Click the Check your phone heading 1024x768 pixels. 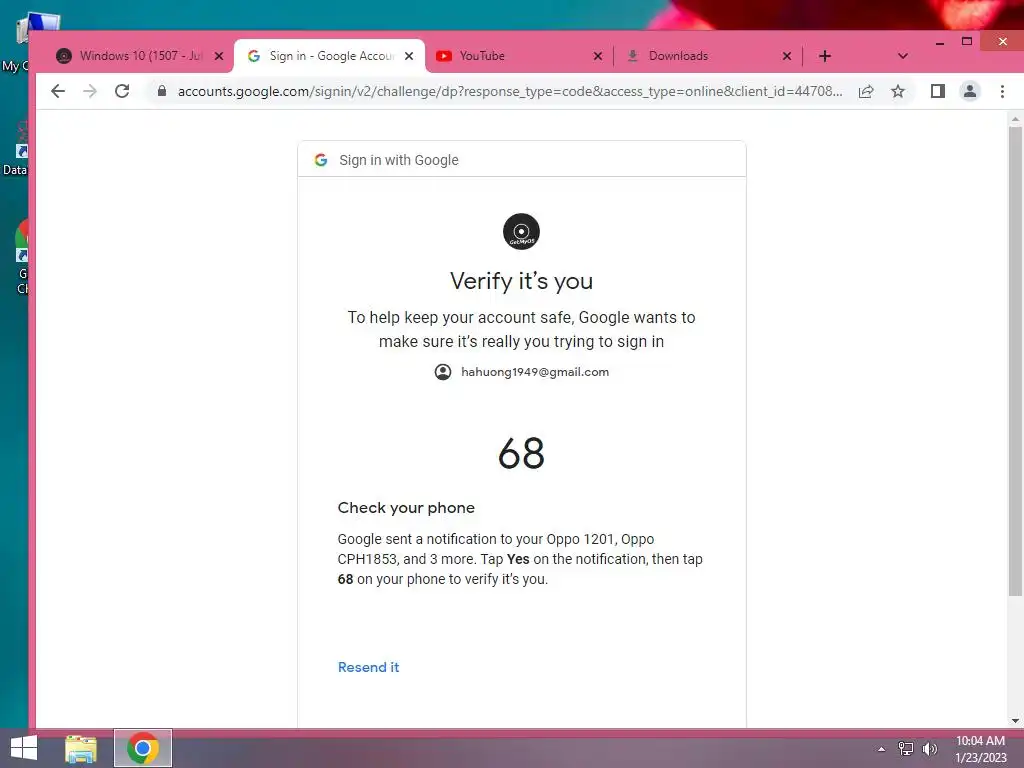tap(406, 508)
